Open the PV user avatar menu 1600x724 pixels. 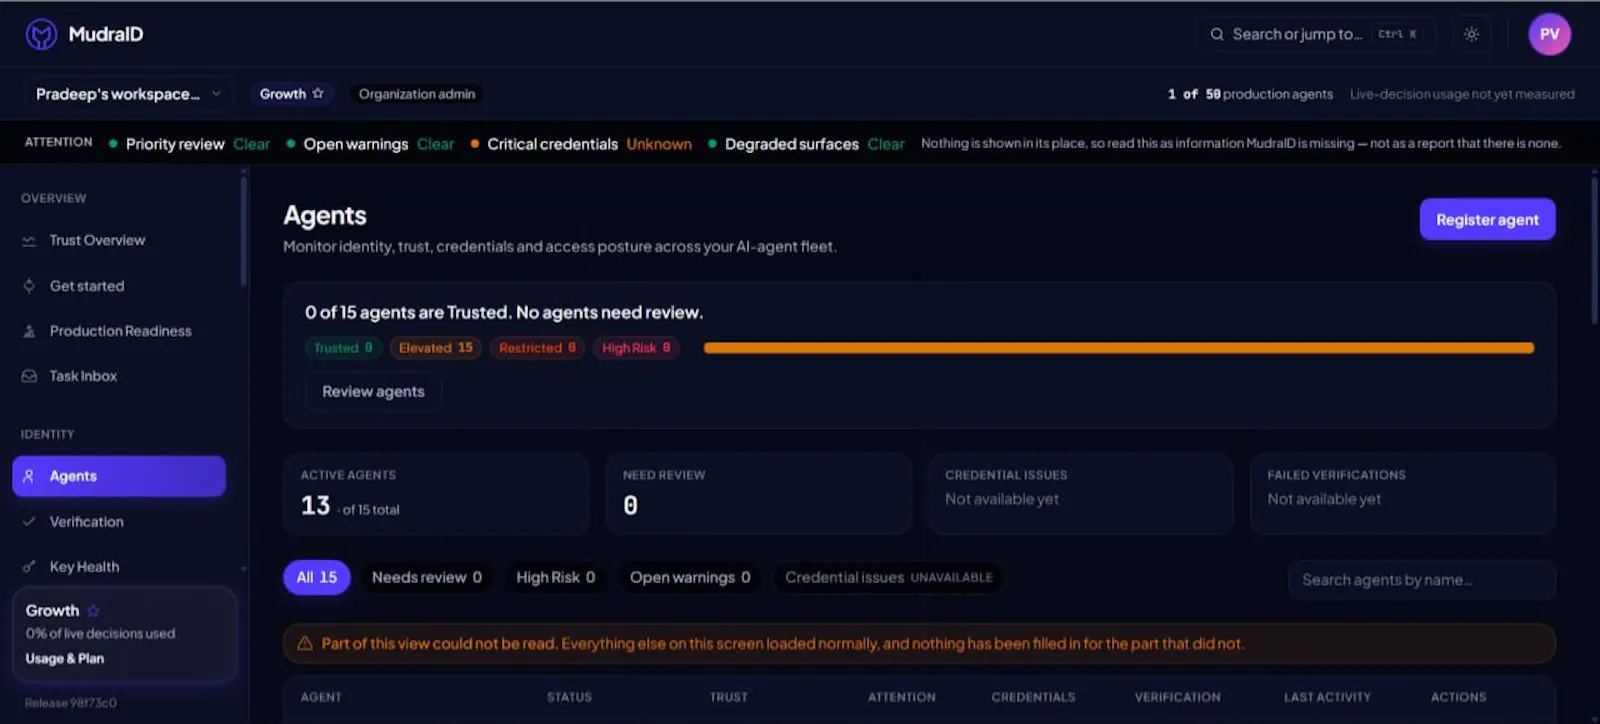(x=1549, y=34)
